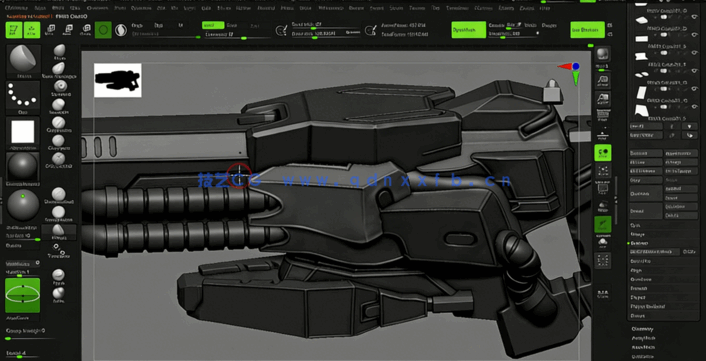Toggle the Rgb paint mode button
Viewport: 706px width, 361px height.
click(158, 26)
